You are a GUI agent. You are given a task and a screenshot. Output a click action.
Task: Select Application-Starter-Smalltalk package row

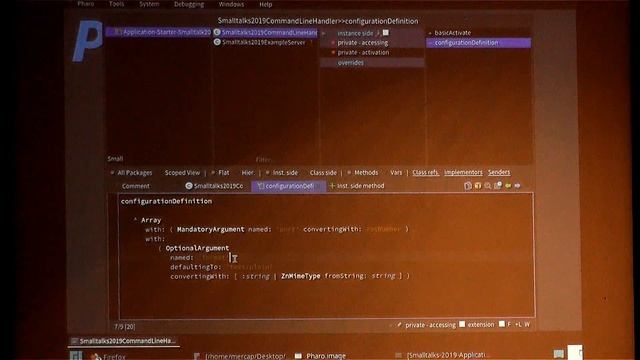[x=159, y=32]
